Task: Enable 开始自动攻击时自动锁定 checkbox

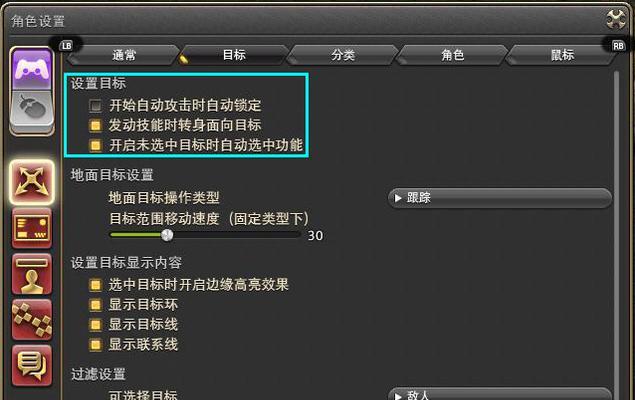Action: point(96,106)
